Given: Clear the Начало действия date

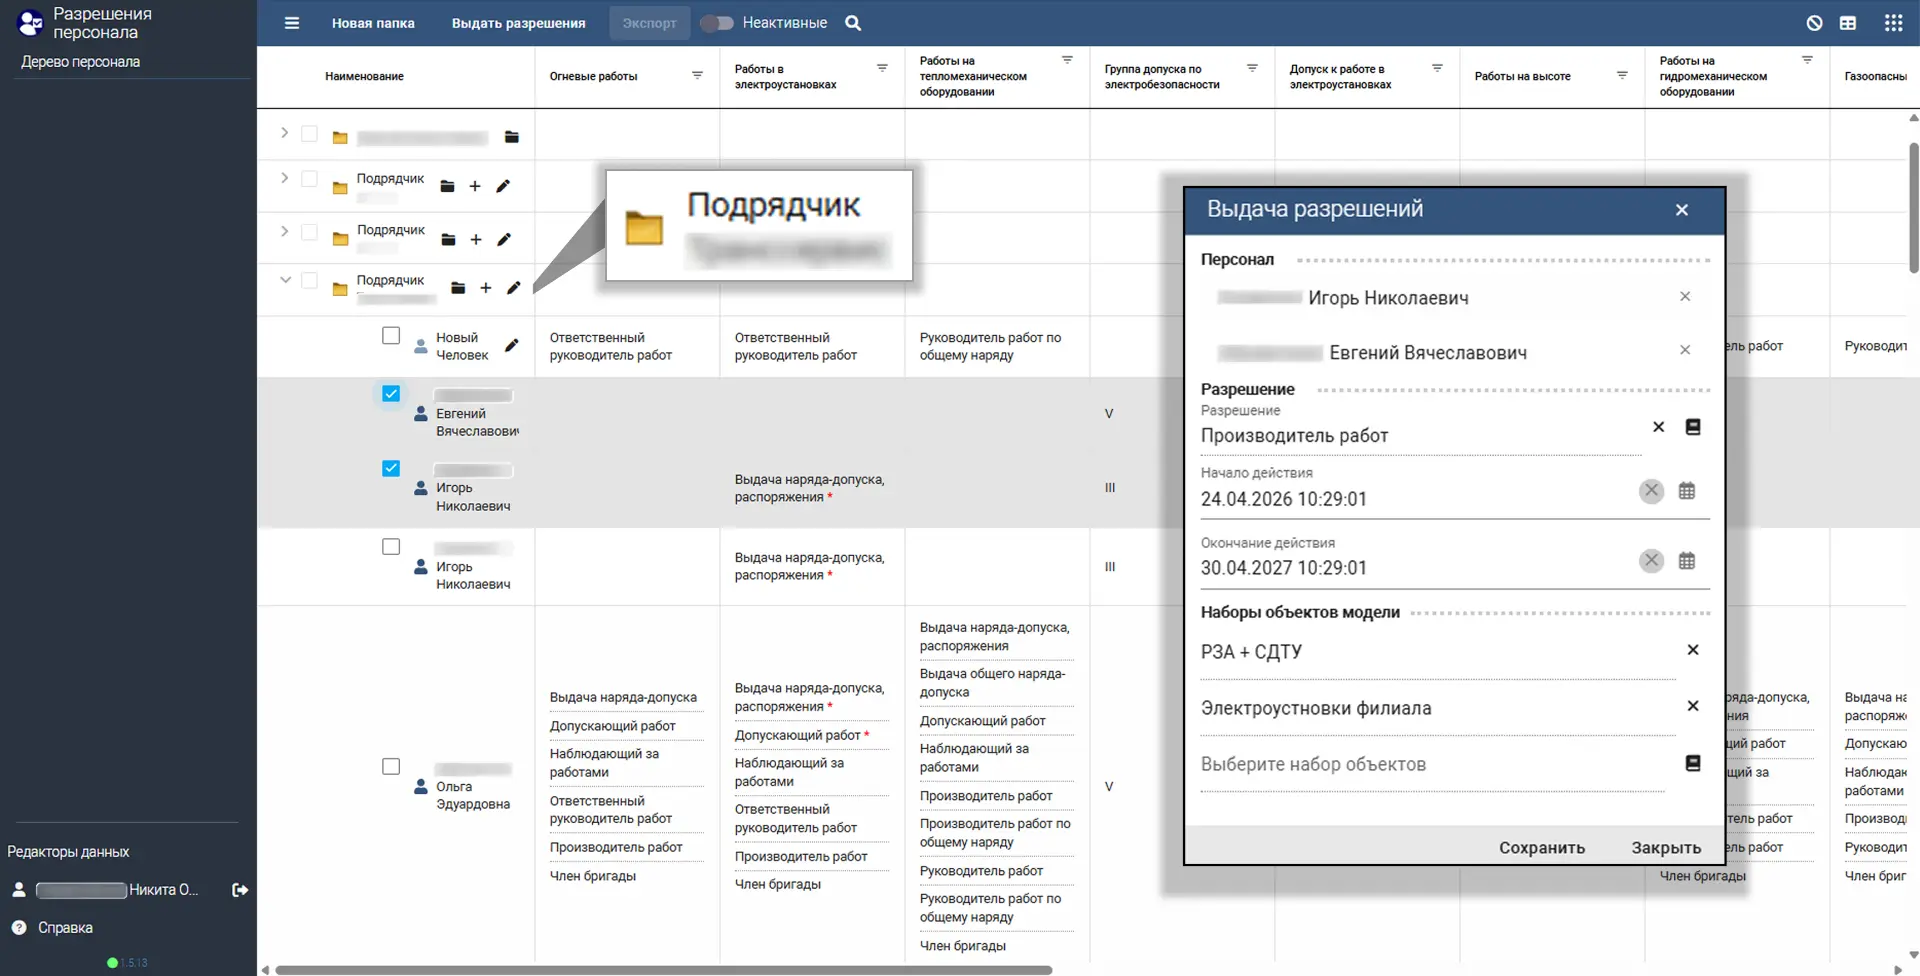Looking at the screenshot, I should [x=1652, y=491].
